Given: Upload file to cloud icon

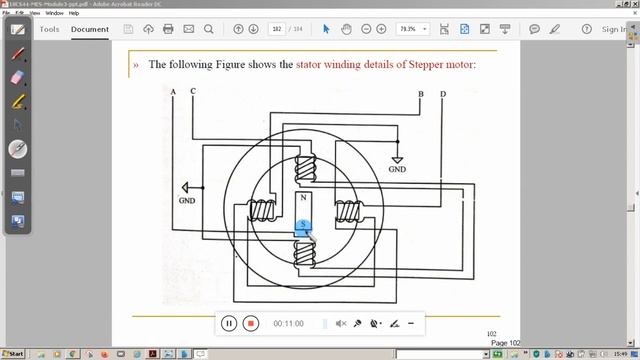Looking at the screenshot, I should (x=148, y=29).
